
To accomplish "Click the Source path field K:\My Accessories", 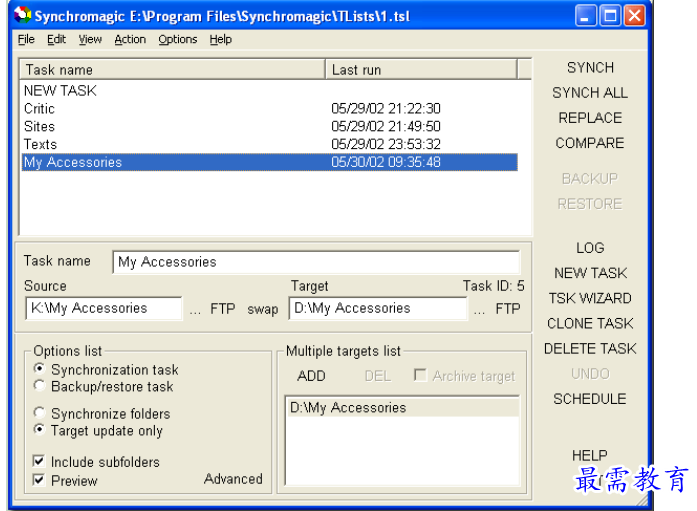I will [x=104, y=308].
